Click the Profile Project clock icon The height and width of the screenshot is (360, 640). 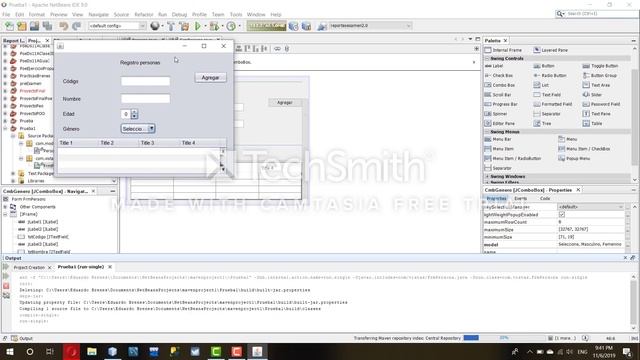pyautogui.click(x=231, y=26)
